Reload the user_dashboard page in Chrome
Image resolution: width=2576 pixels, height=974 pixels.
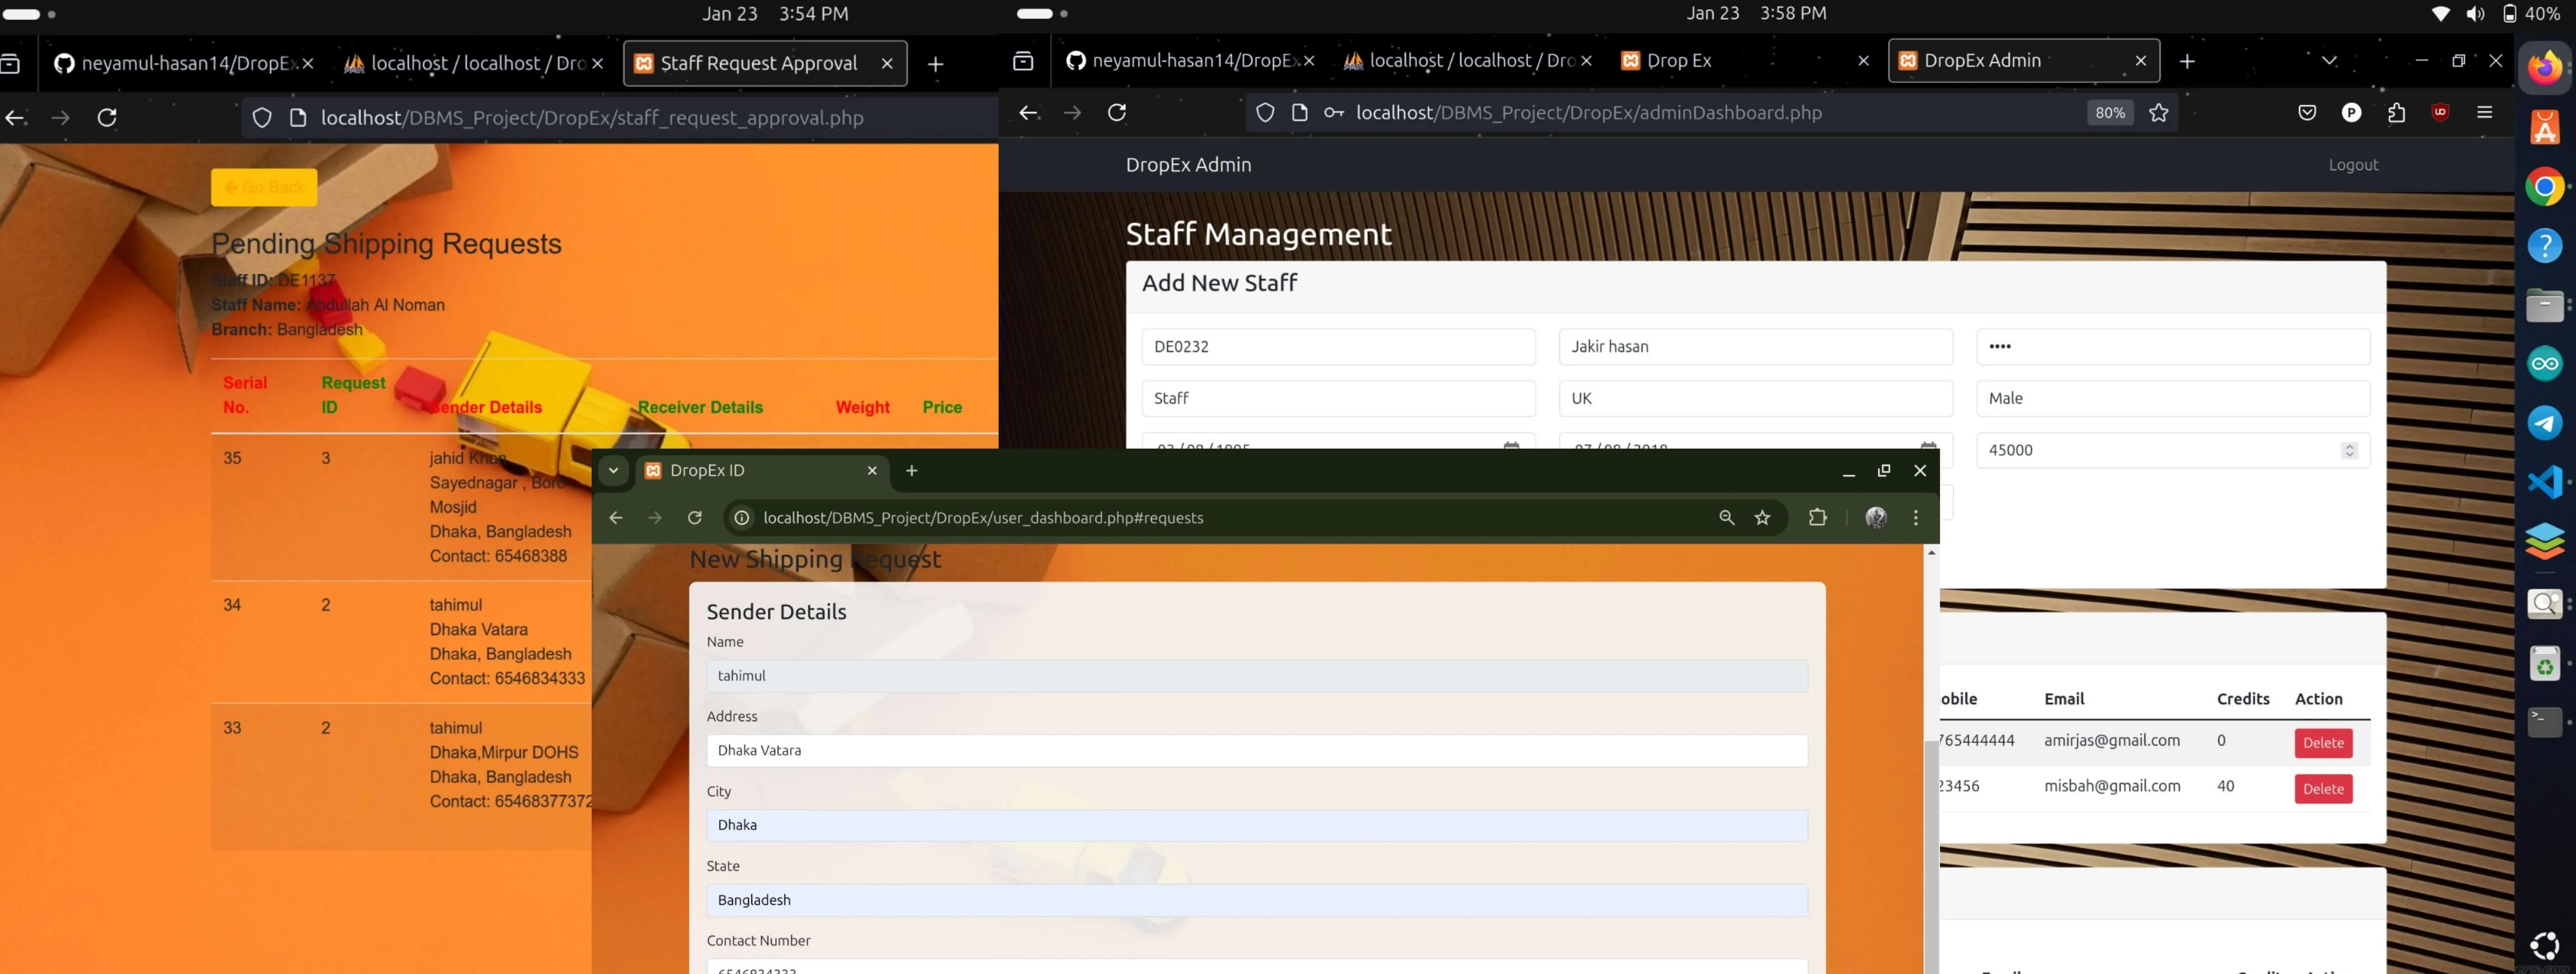(694, 517)
